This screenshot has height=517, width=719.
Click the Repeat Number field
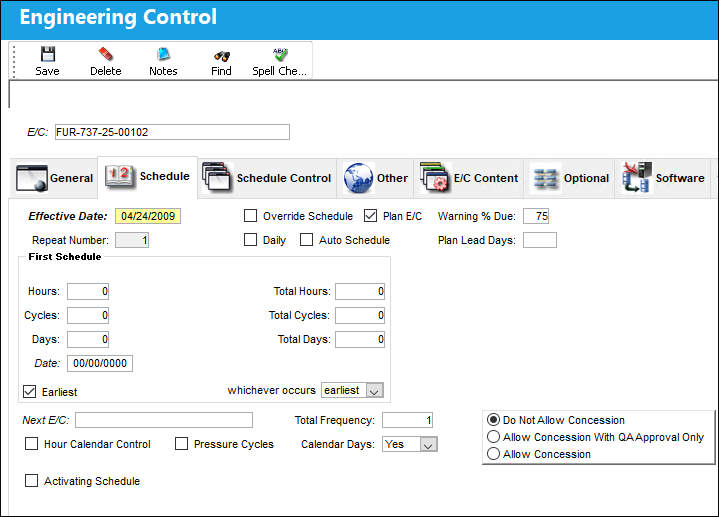pyautogui.click(x=132, y=240)
